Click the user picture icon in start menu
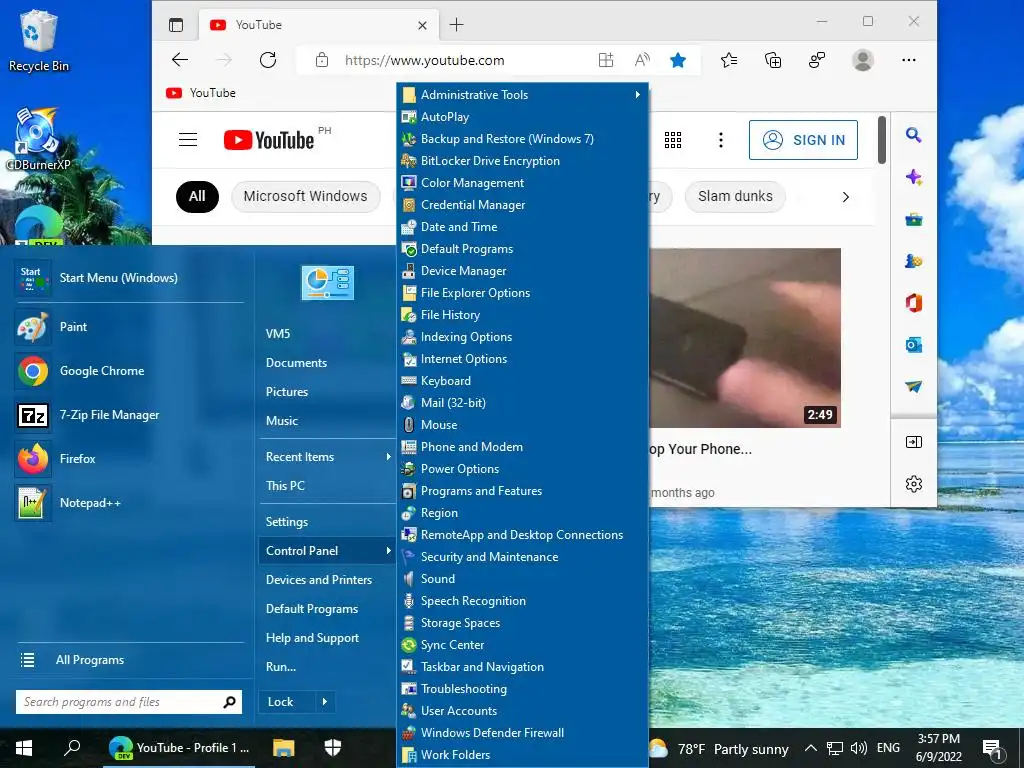 (327, 283)
